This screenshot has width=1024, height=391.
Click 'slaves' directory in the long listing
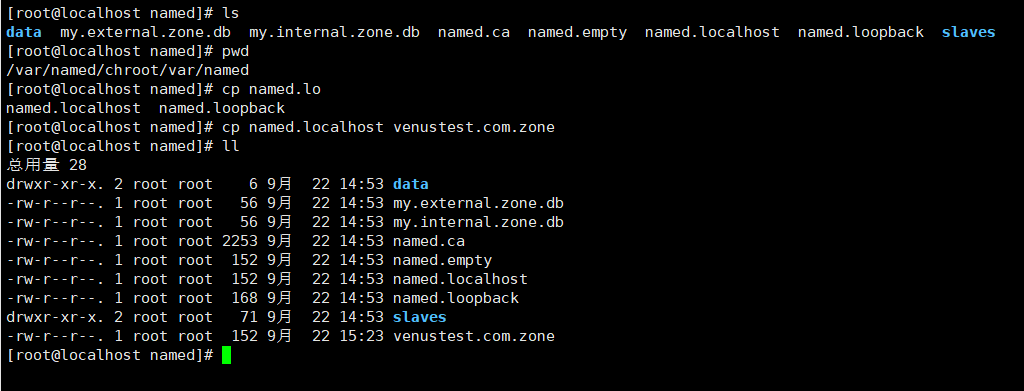[420, 317]
